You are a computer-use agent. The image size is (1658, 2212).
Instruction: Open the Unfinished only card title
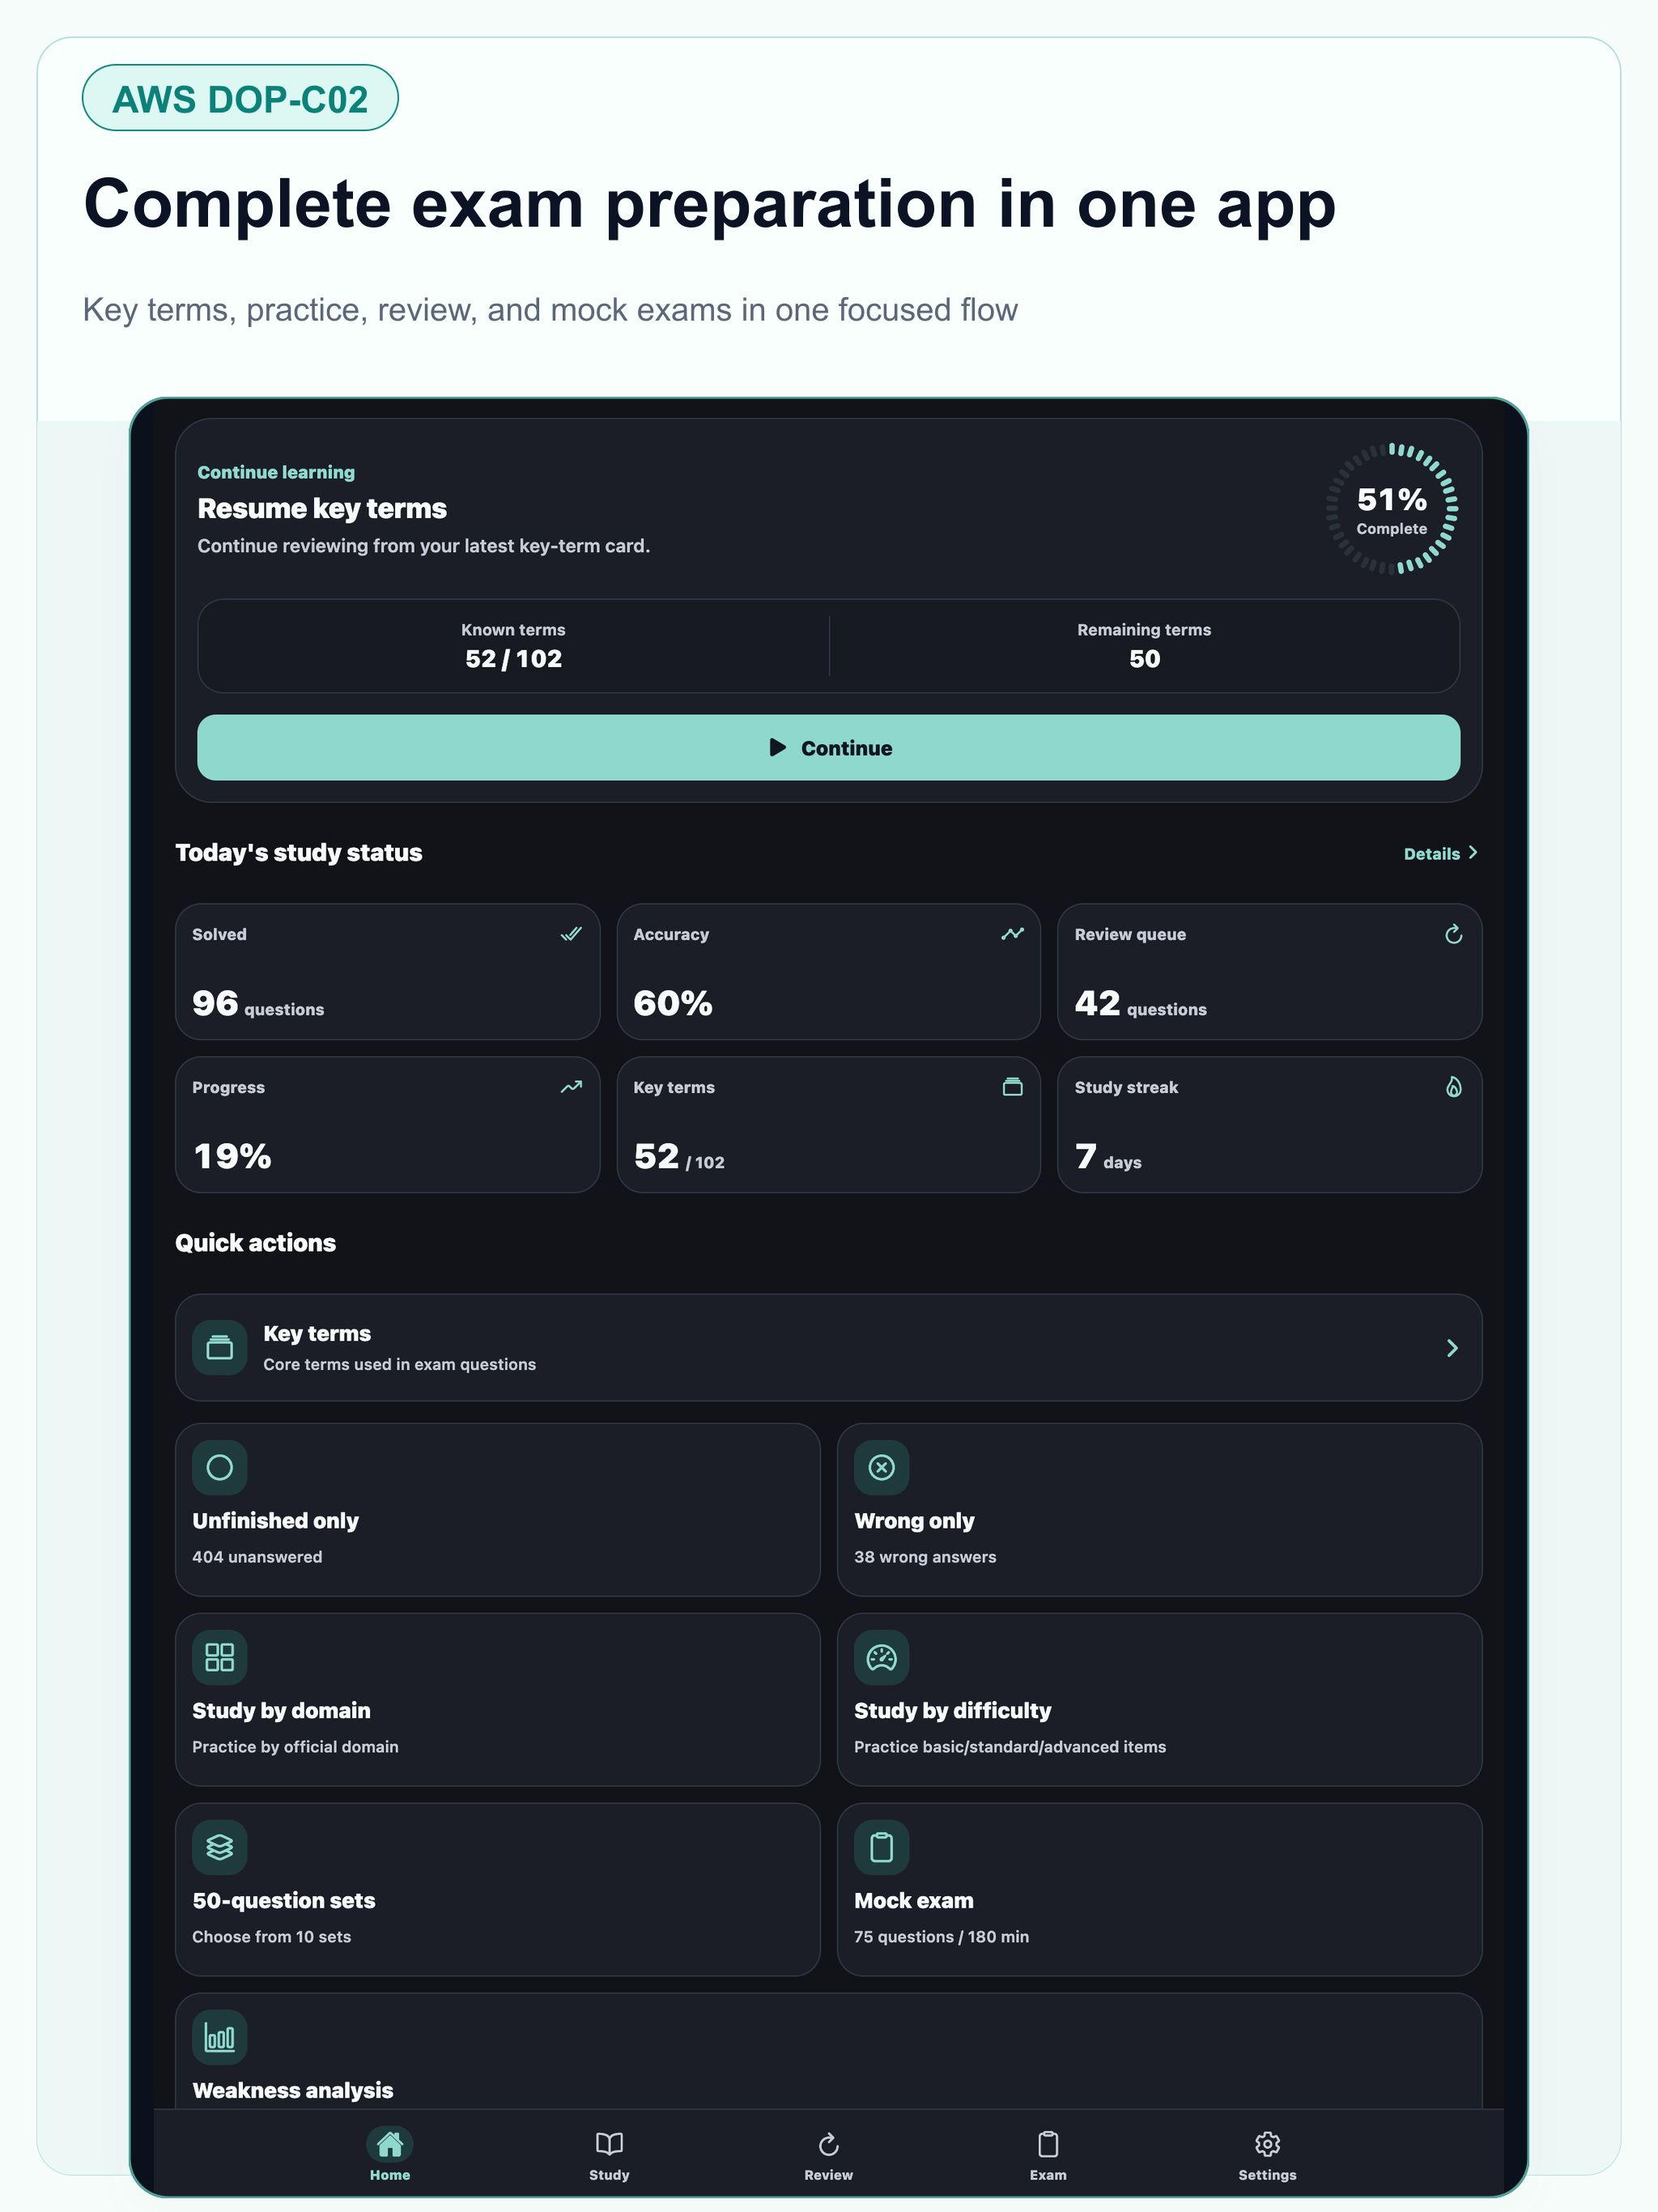(x=275, y=1520)
